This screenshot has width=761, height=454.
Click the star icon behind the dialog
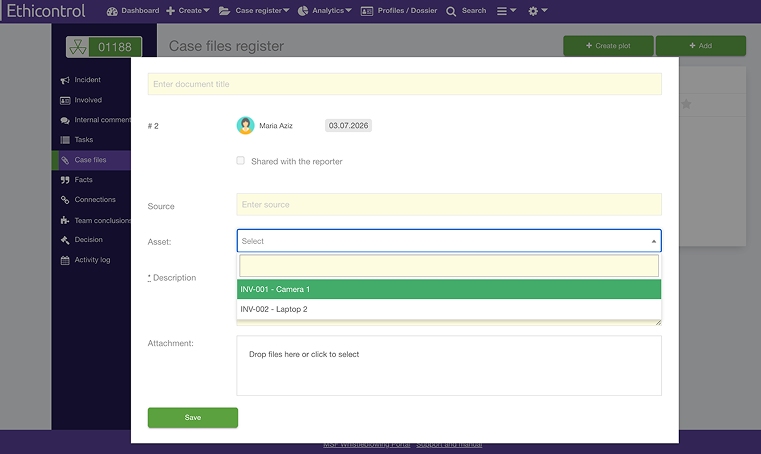686,104
